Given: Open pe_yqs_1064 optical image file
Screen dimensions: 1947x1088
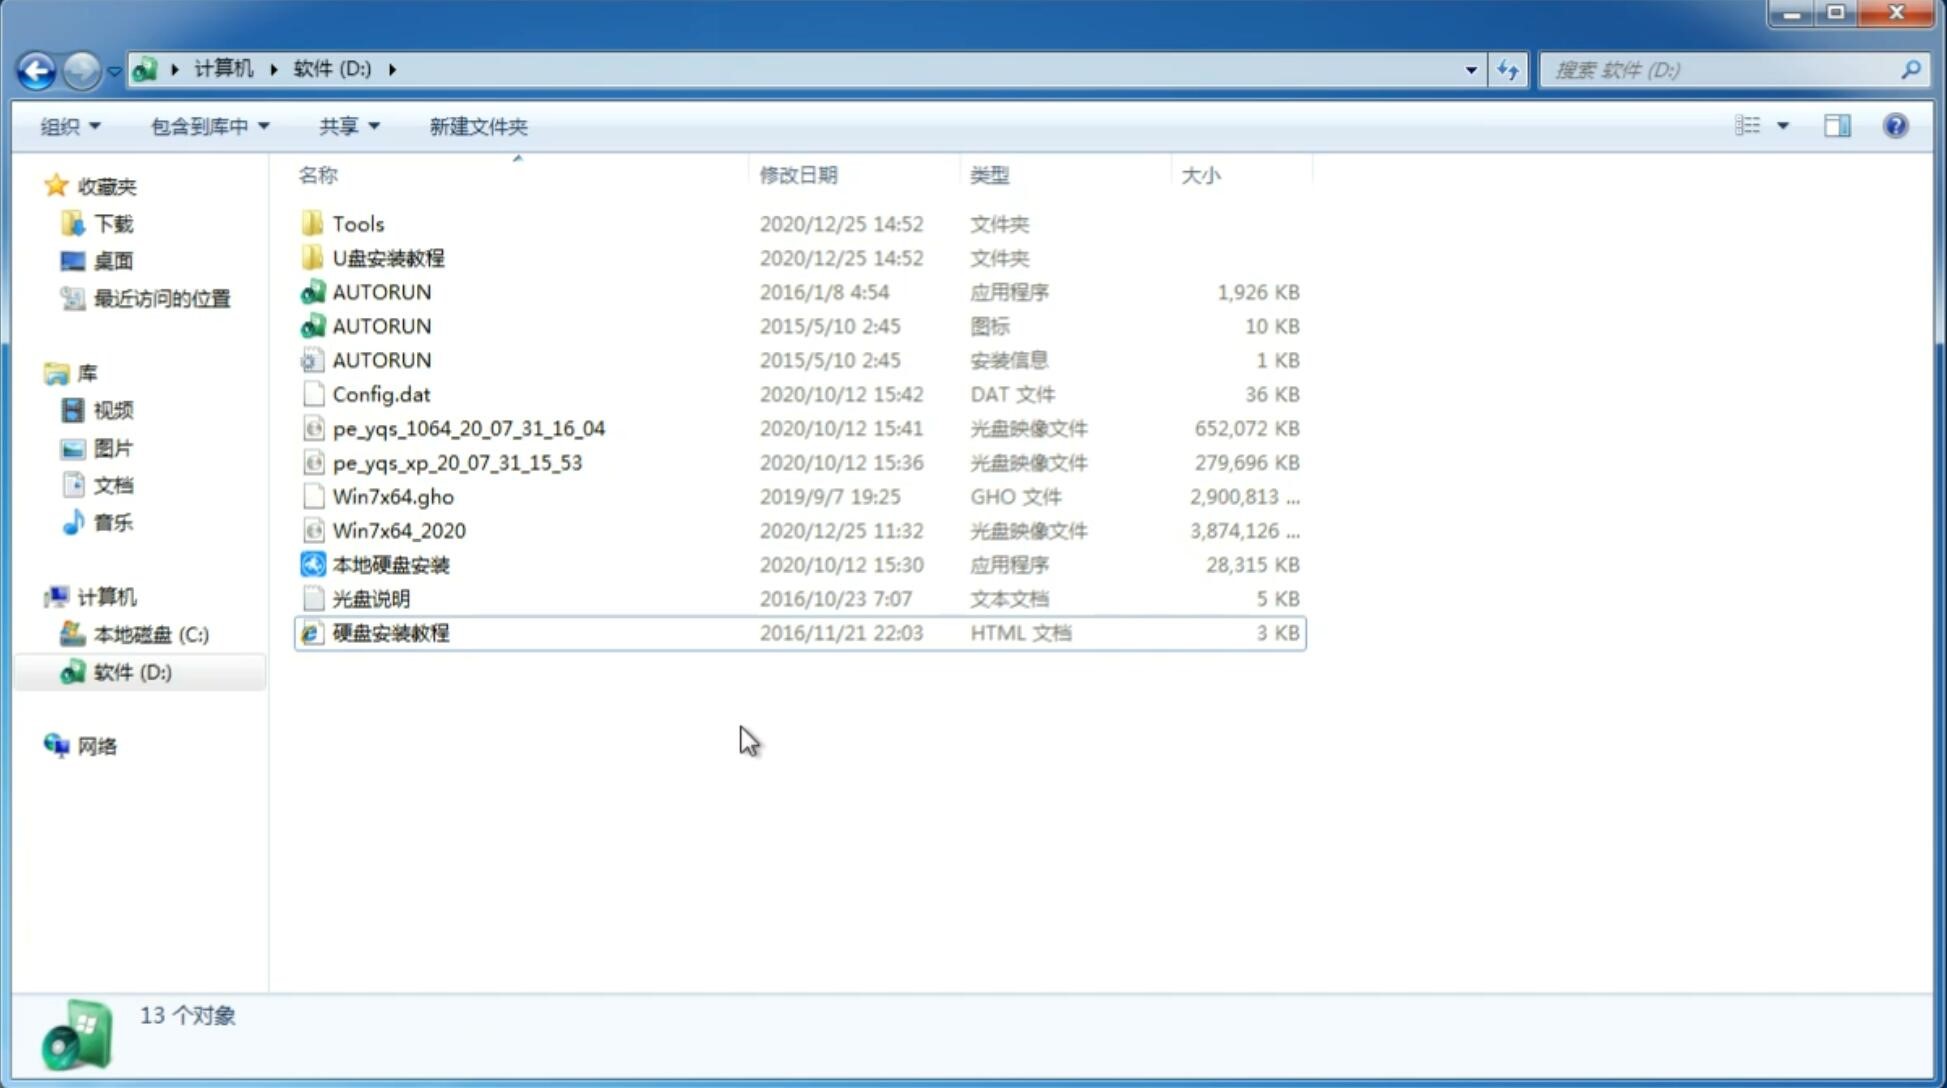Looking at the screenshot, I should pyautogui.click(x=468, y=428).
